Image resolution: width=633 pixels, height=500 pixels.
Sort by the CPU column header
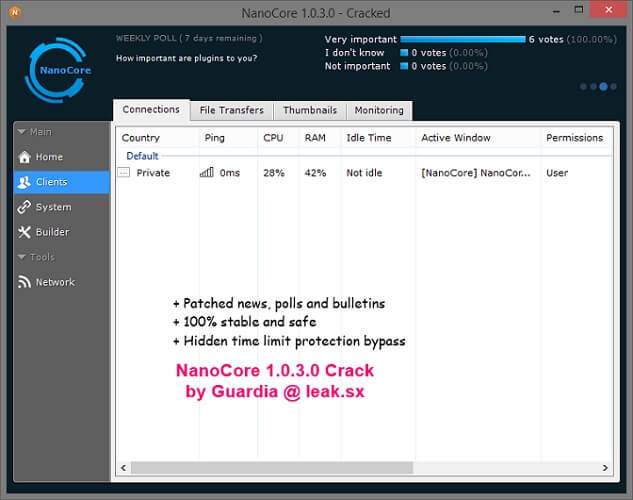coord(278,138)
